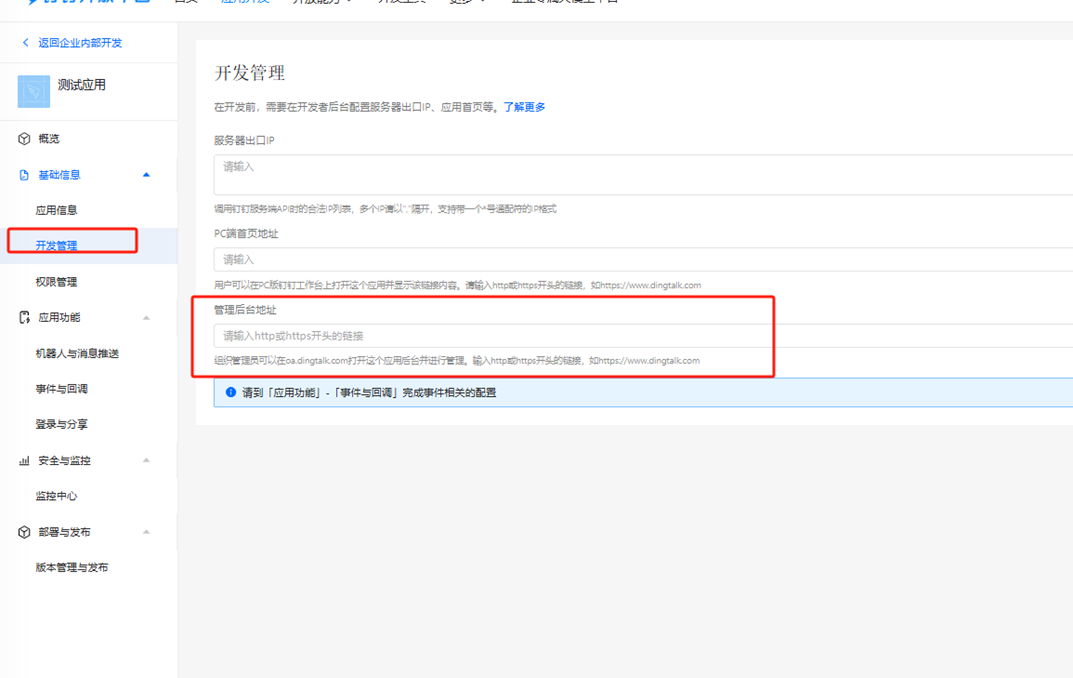Collapse the 应用功能 section arrow
The image size is (1073, 678).
tap(146, 317)
